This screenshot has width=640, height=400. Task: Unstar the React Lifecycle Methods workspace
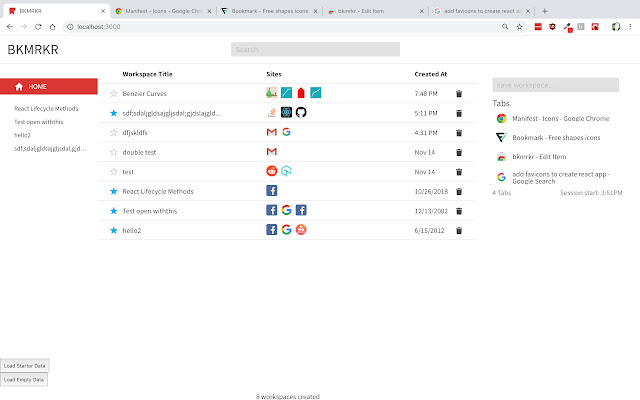pyautogui.click(x=113, y=191)
